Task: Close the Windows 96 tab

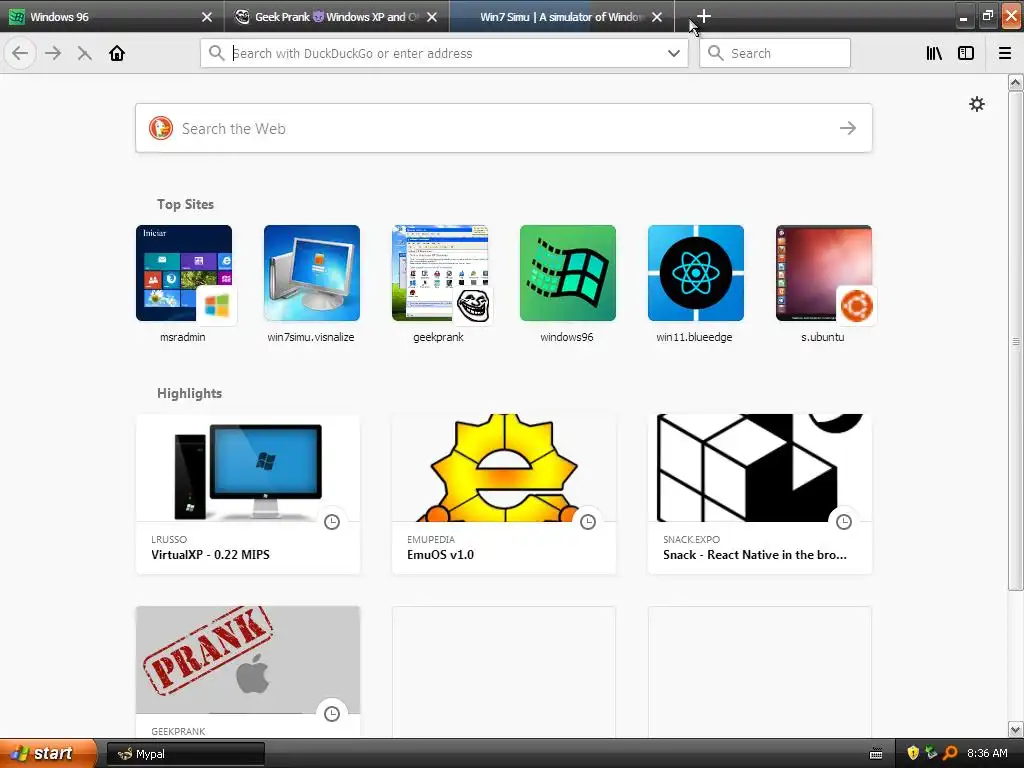Action: (207, 17)
